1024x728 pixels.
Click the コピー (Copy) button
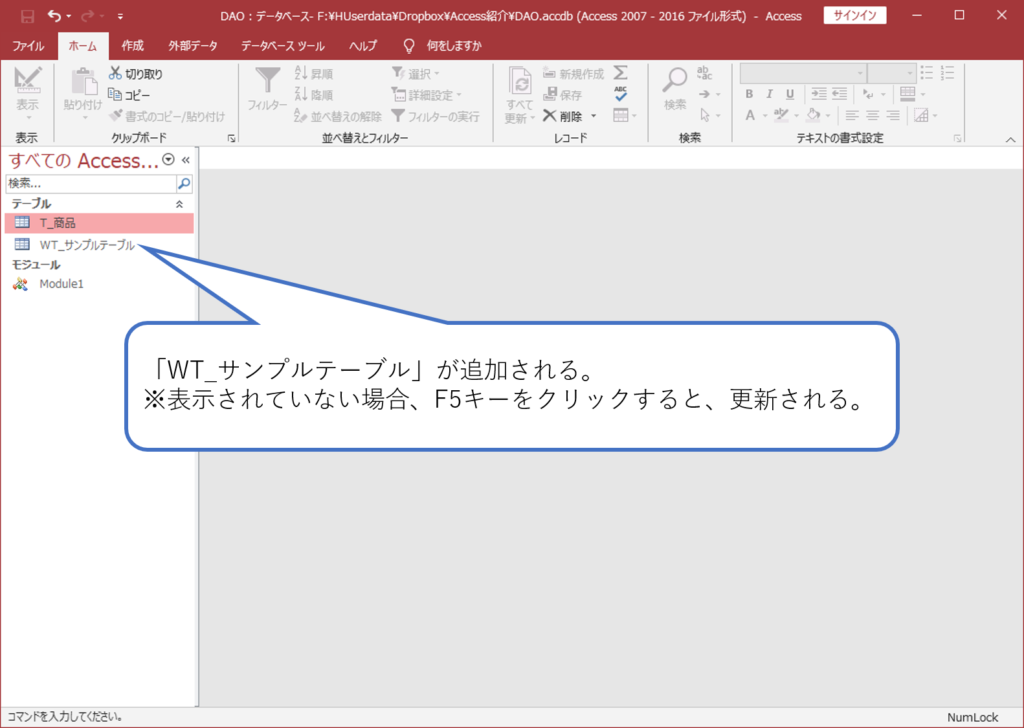[129, 95]
